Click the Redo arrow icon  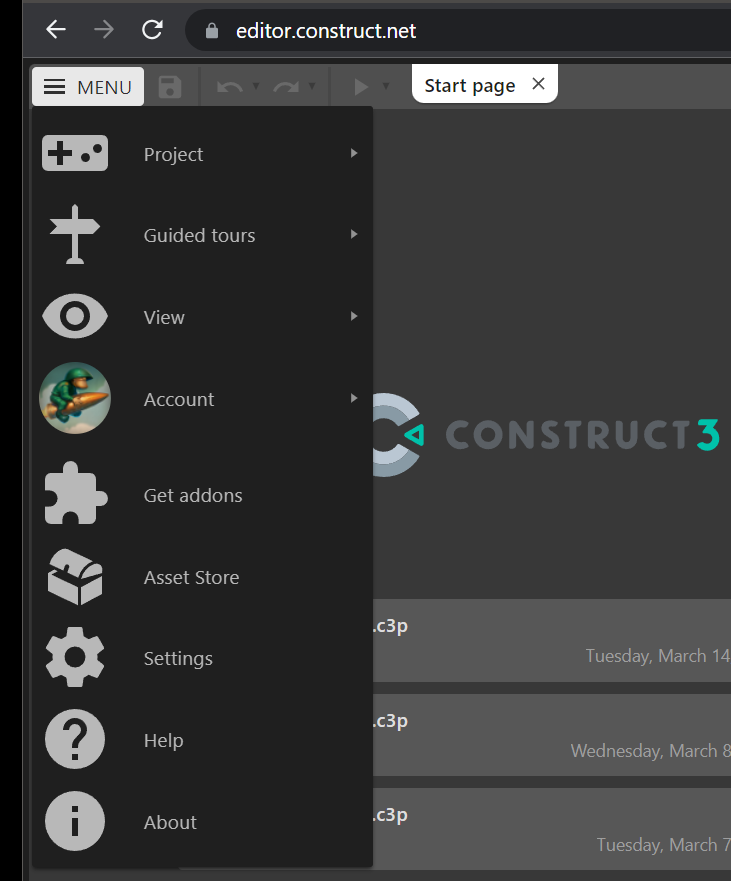click(286, 87)
